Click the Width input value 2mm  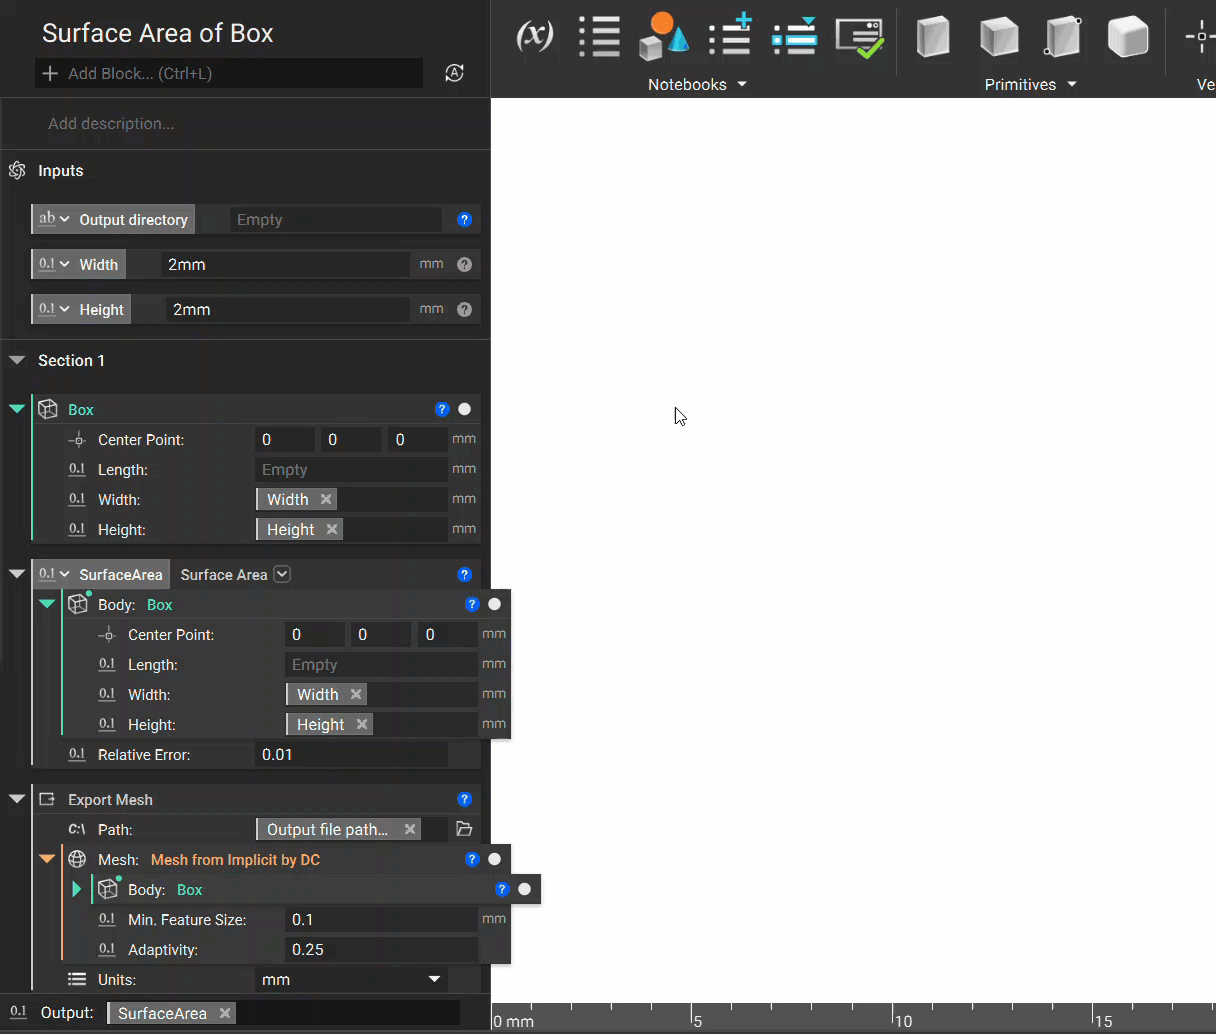(x=286, y=265)
